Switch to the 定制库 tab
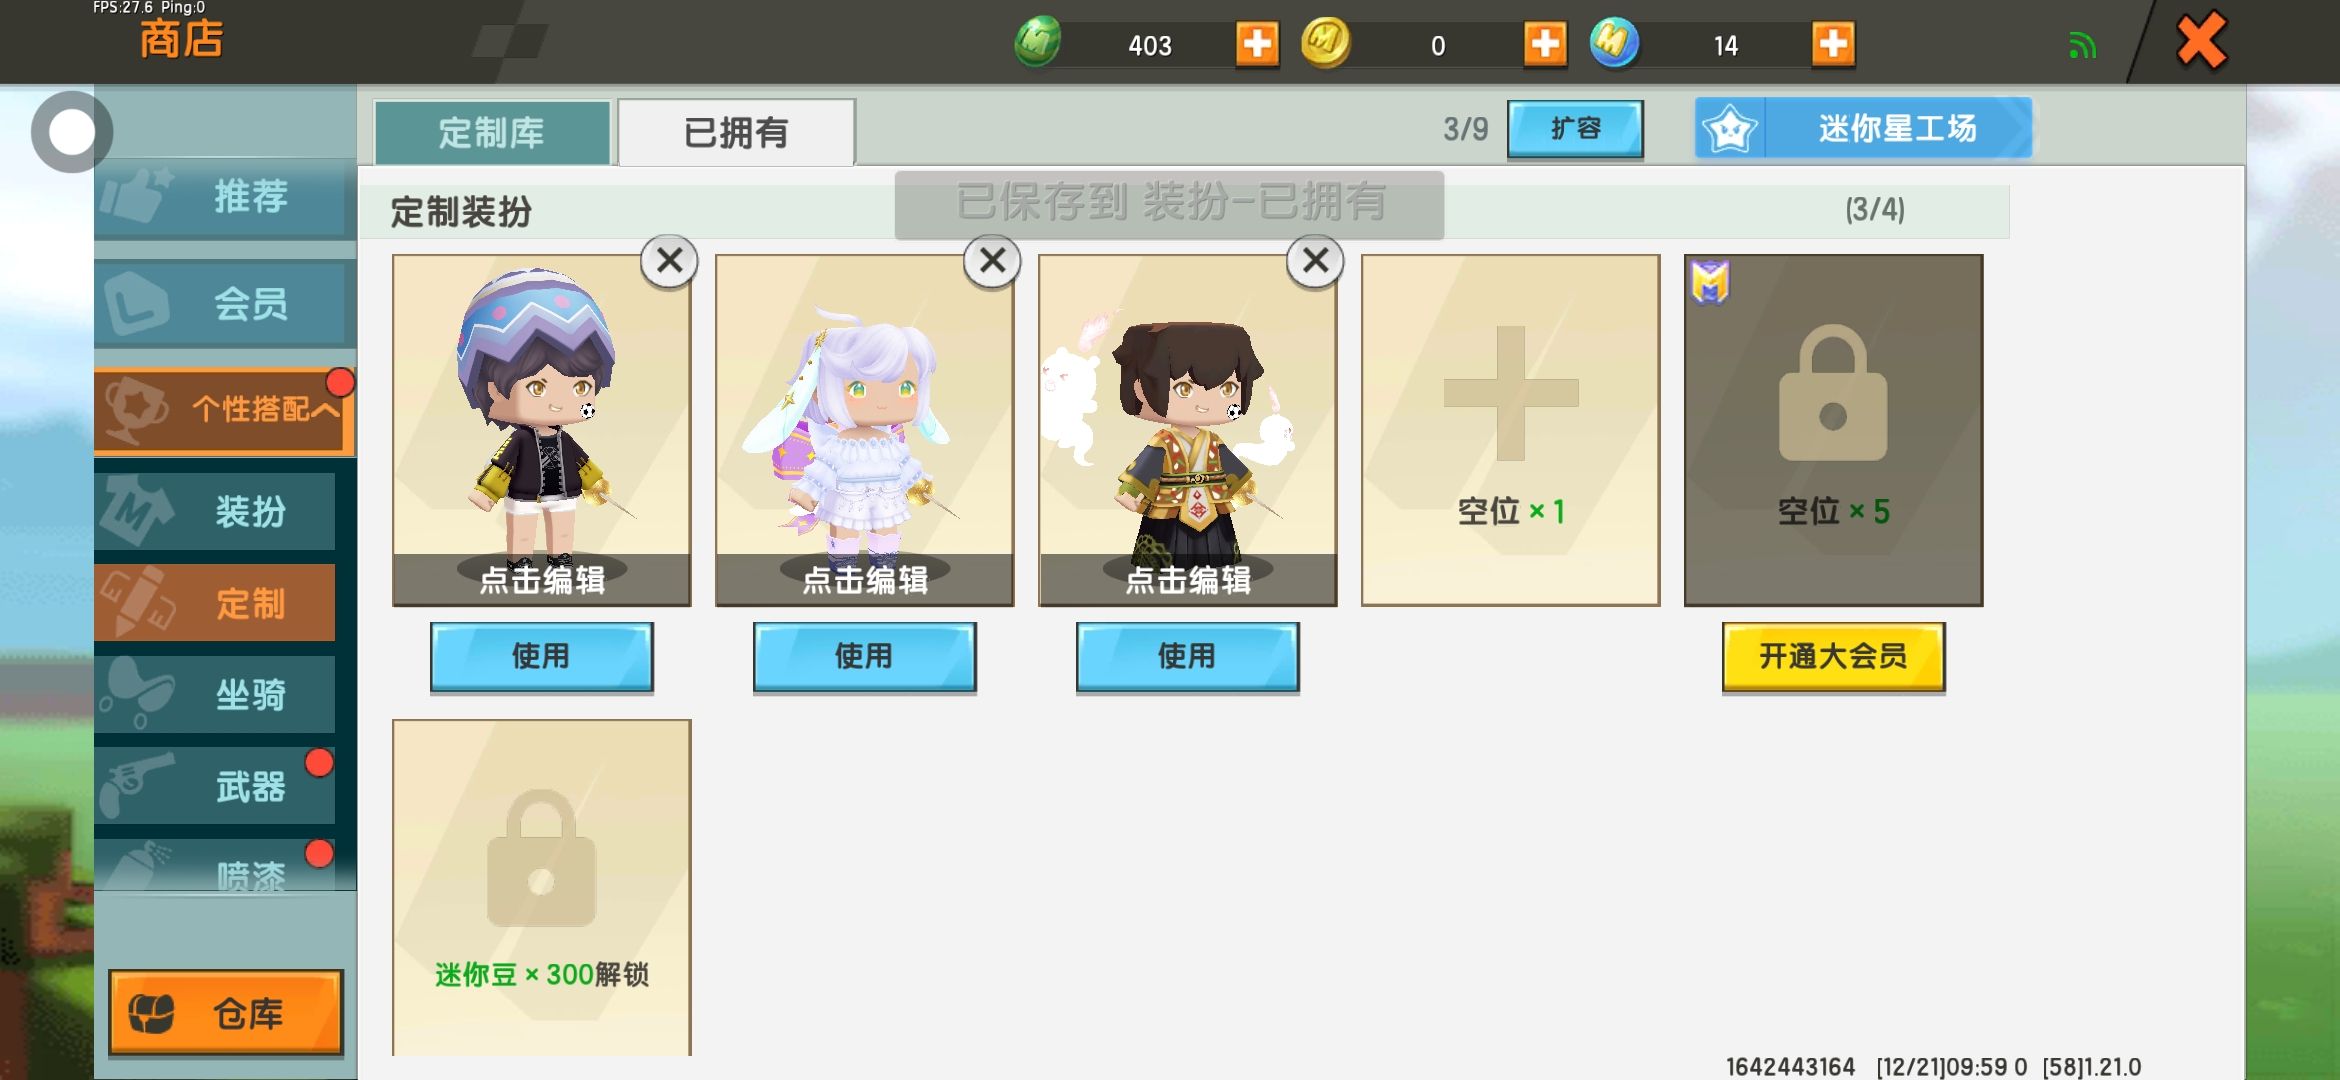 point(492,132)
